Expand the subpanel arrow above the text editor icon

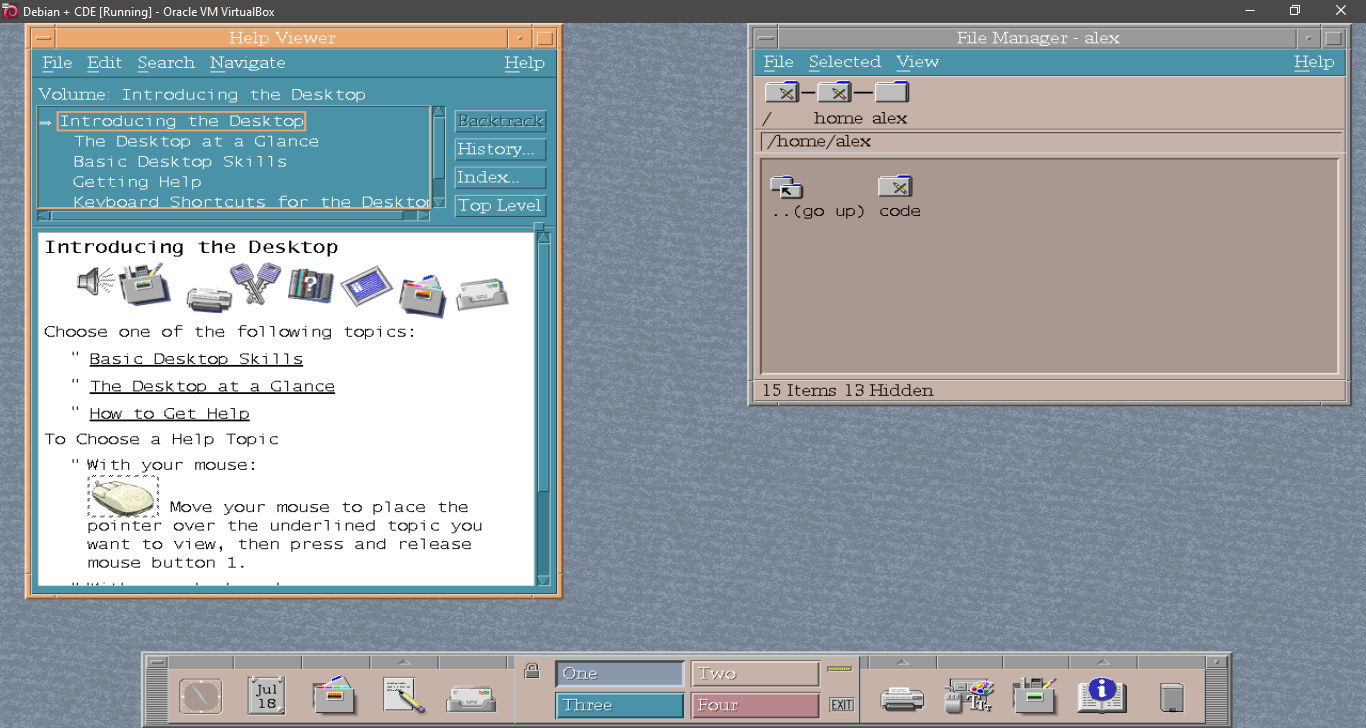coord(404,662)
